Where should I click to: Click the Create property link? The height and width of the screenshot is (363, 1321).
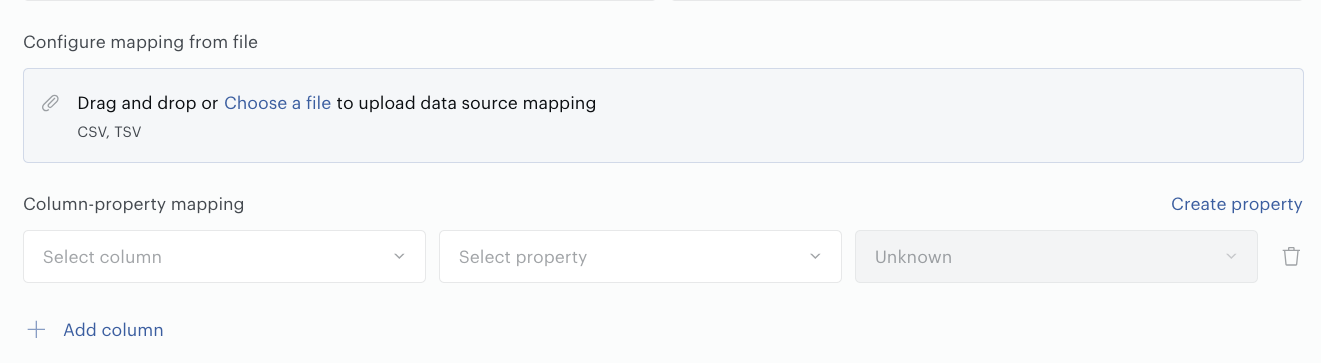coord(1236,204)
